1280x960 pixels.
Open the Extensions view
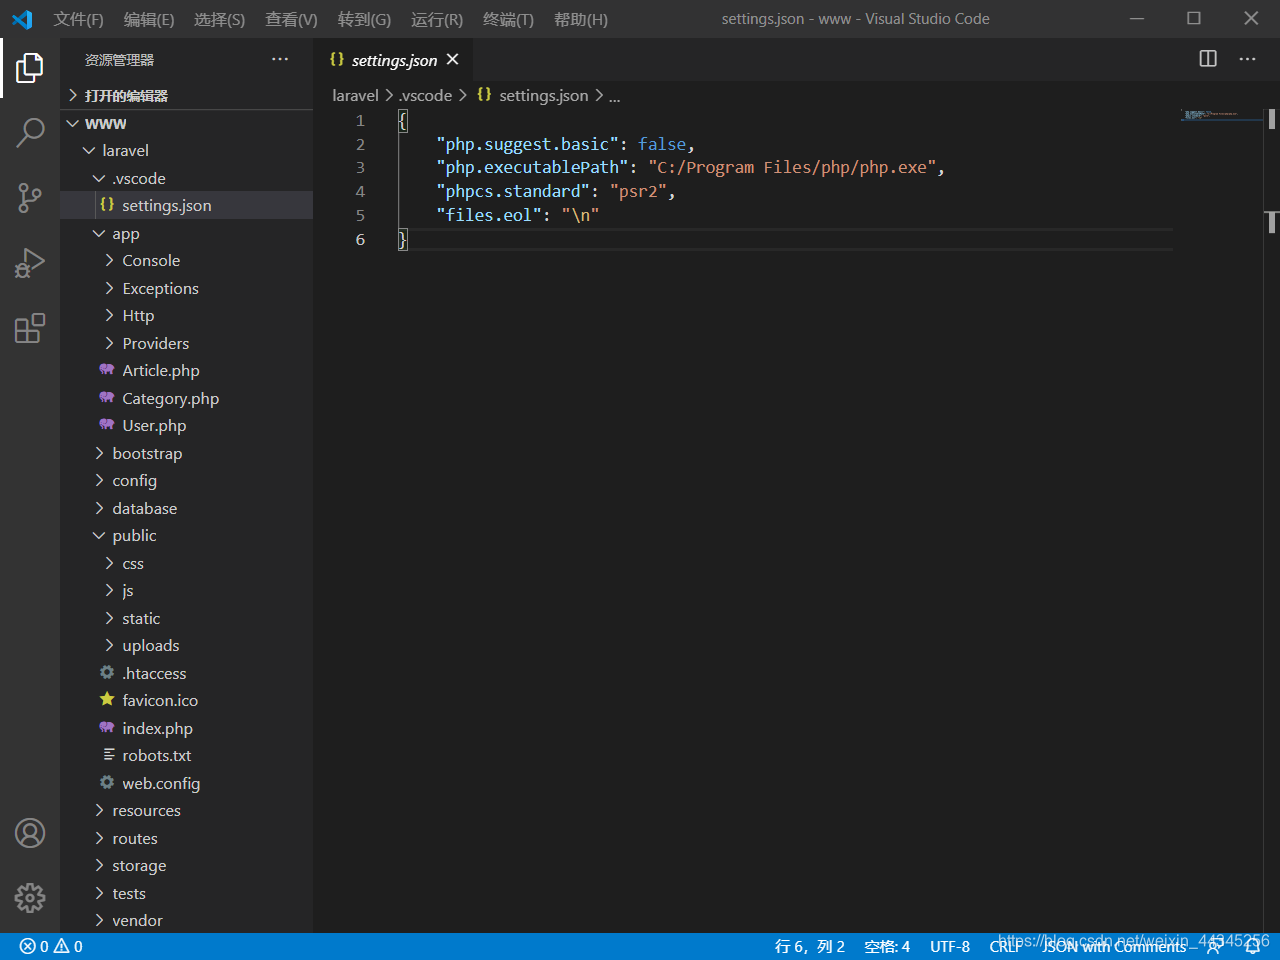pyautogui.click(x=30, y=328)
